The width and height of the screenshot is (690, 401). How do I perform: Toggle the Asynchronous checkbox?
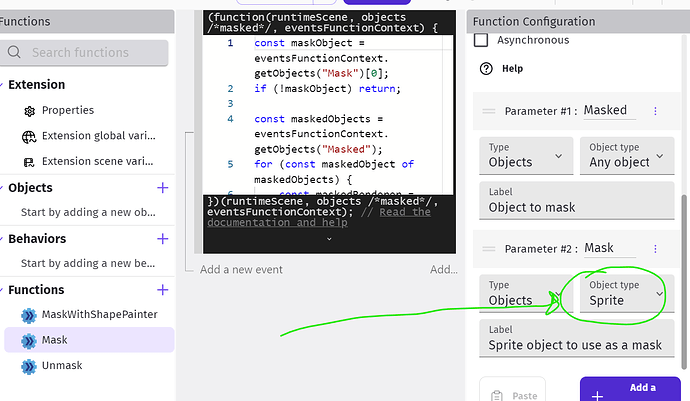click(x=481, y=40)
